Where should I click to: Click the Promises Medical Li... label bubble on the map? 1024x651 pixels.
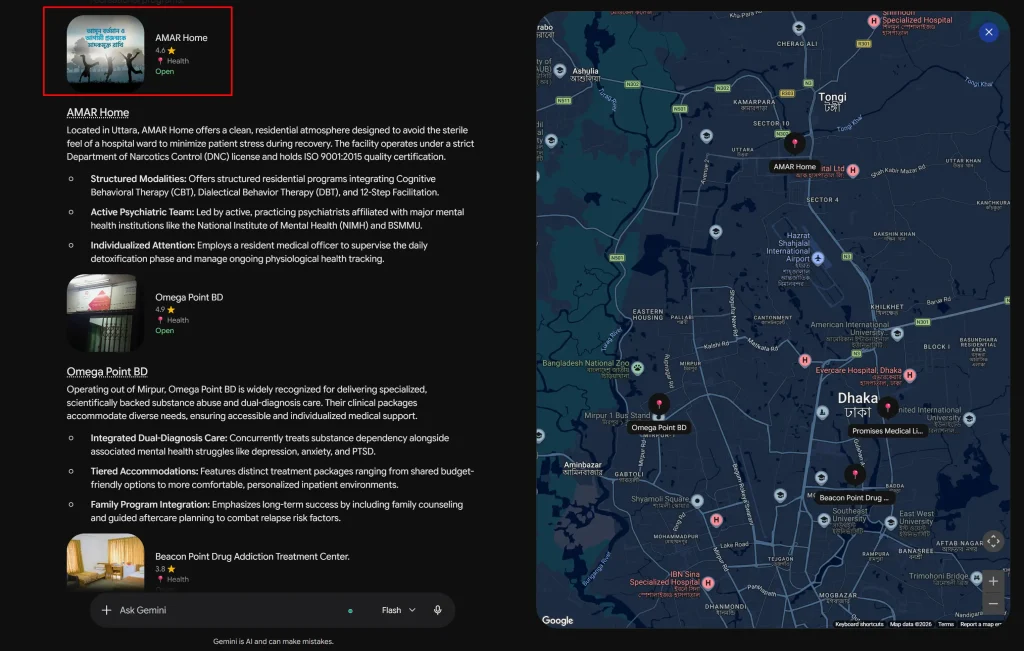pos(887,431)
